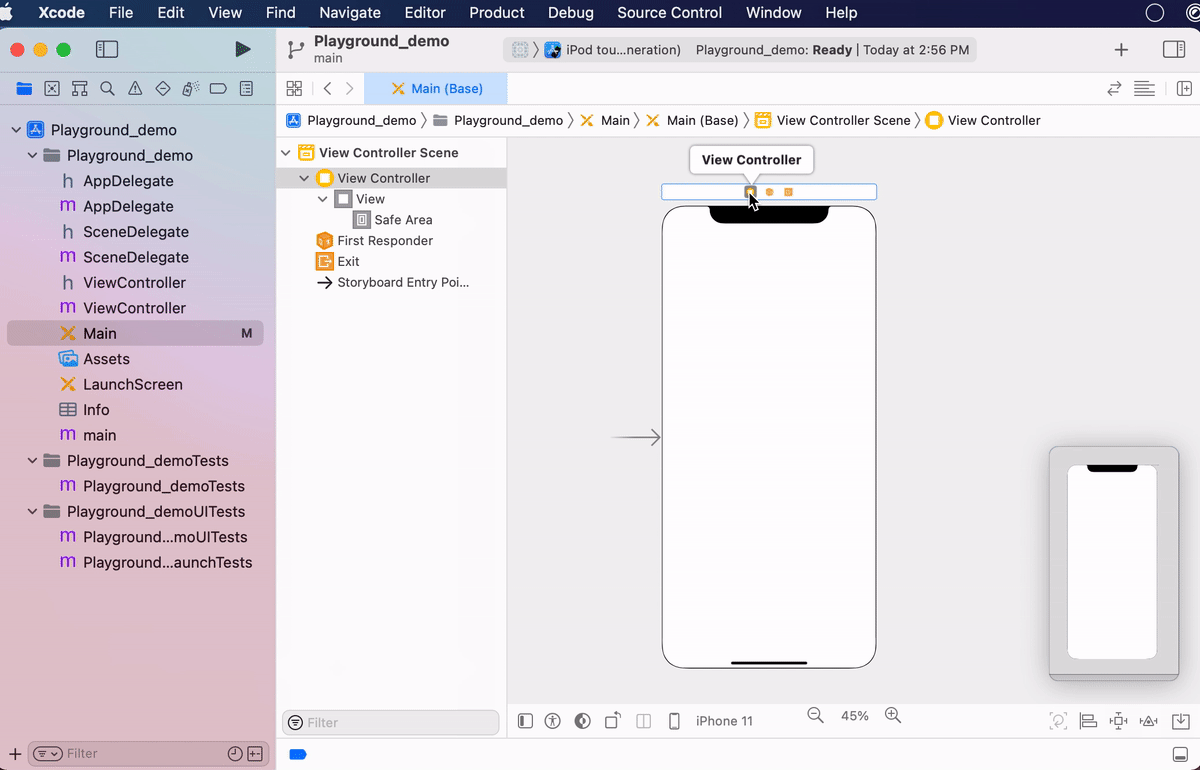Viewport: 1200px width, 770px height.
Task: Open the Navigate menu
Action: [350, 13]
